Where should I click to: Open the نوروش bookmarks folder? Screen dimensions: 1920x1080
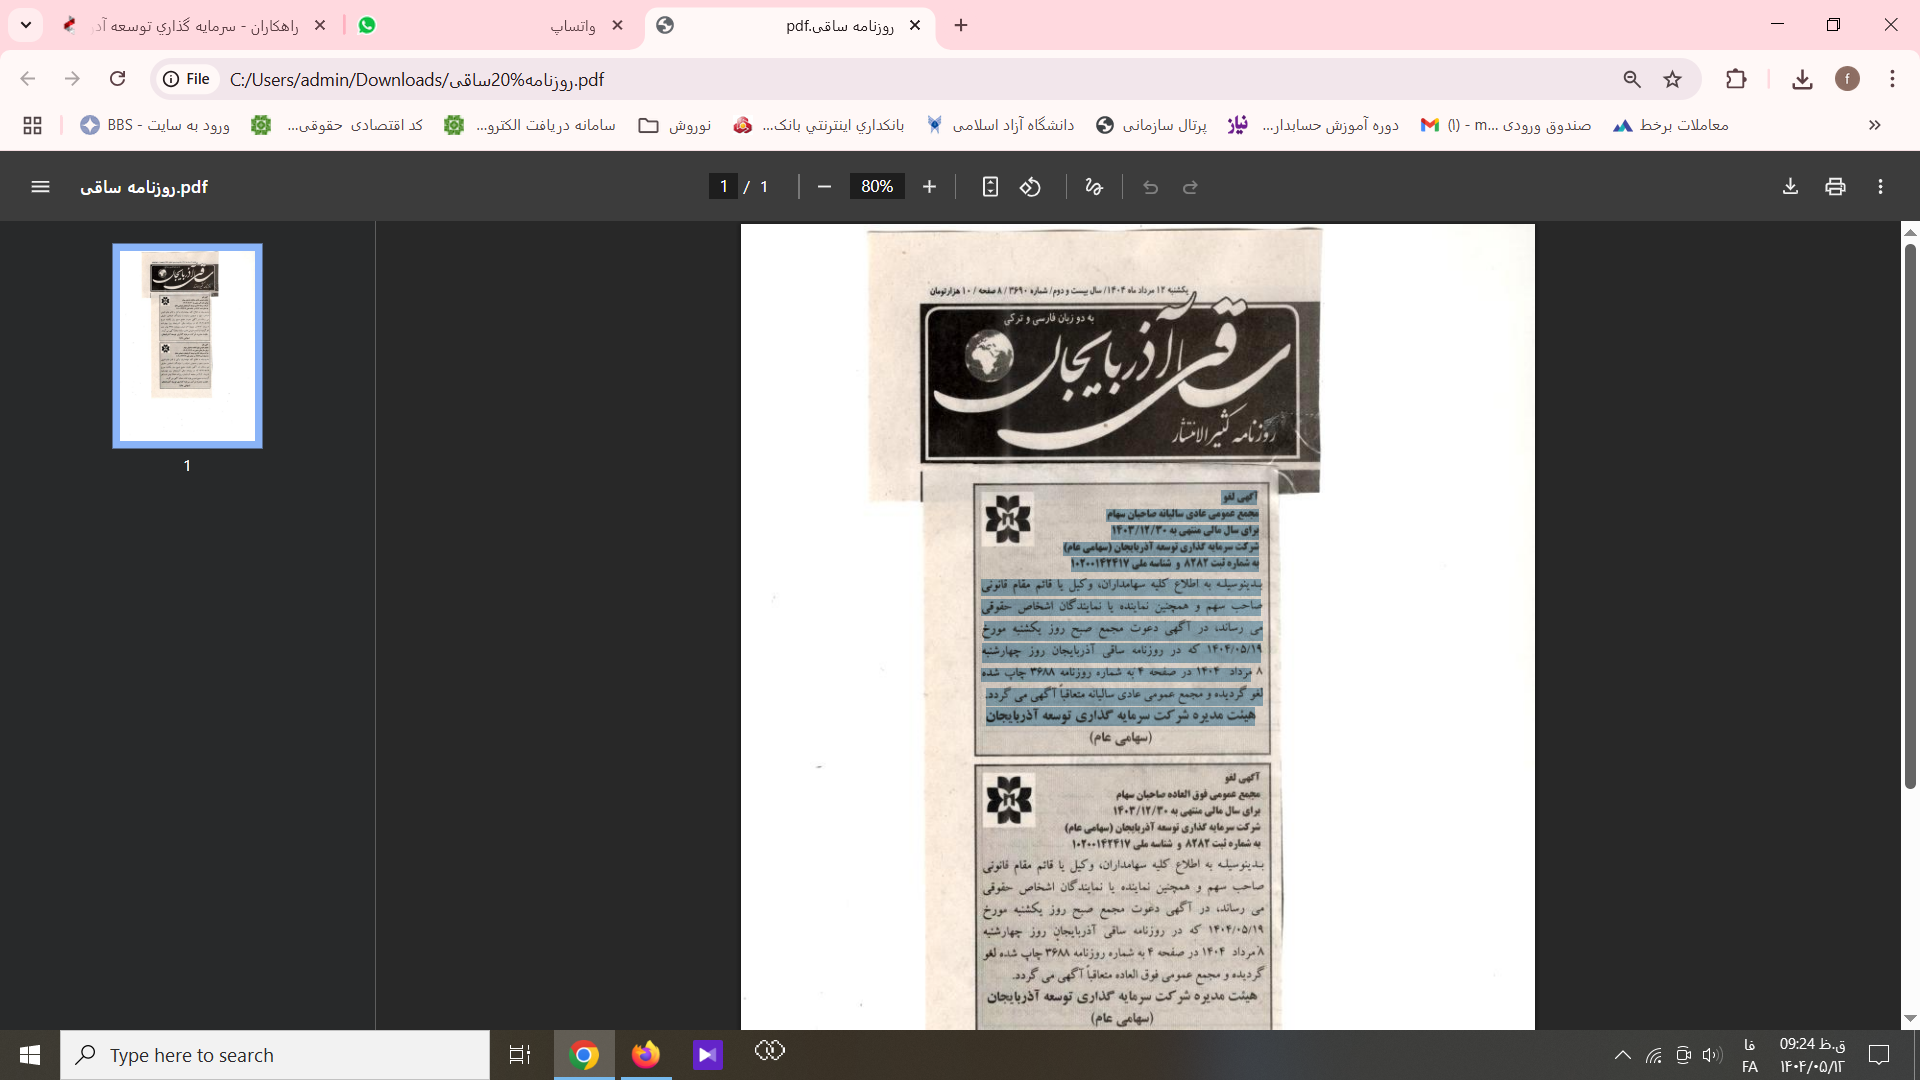tap(675, 125)
